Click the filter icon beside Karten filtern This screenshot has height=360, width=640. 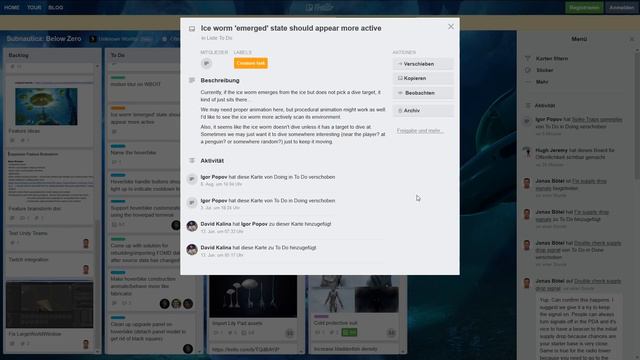tap(527, 59)
